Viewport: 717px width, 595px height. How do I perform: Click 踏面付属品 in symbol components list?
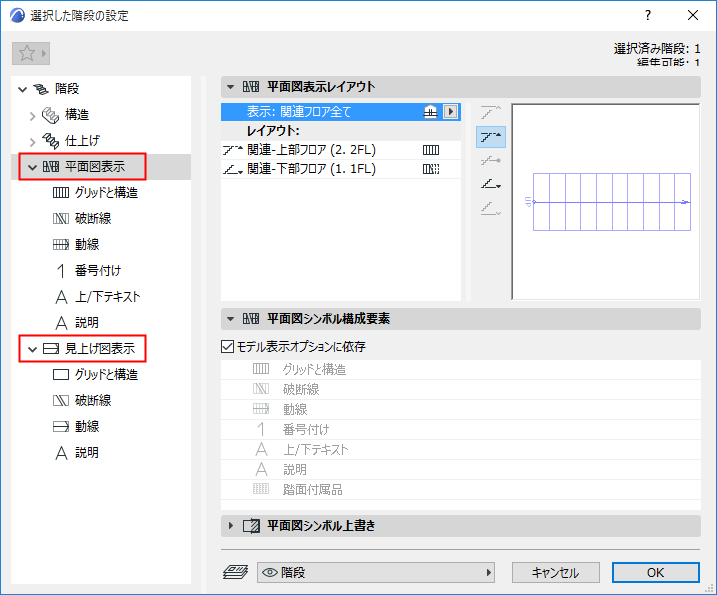point(460,490)
